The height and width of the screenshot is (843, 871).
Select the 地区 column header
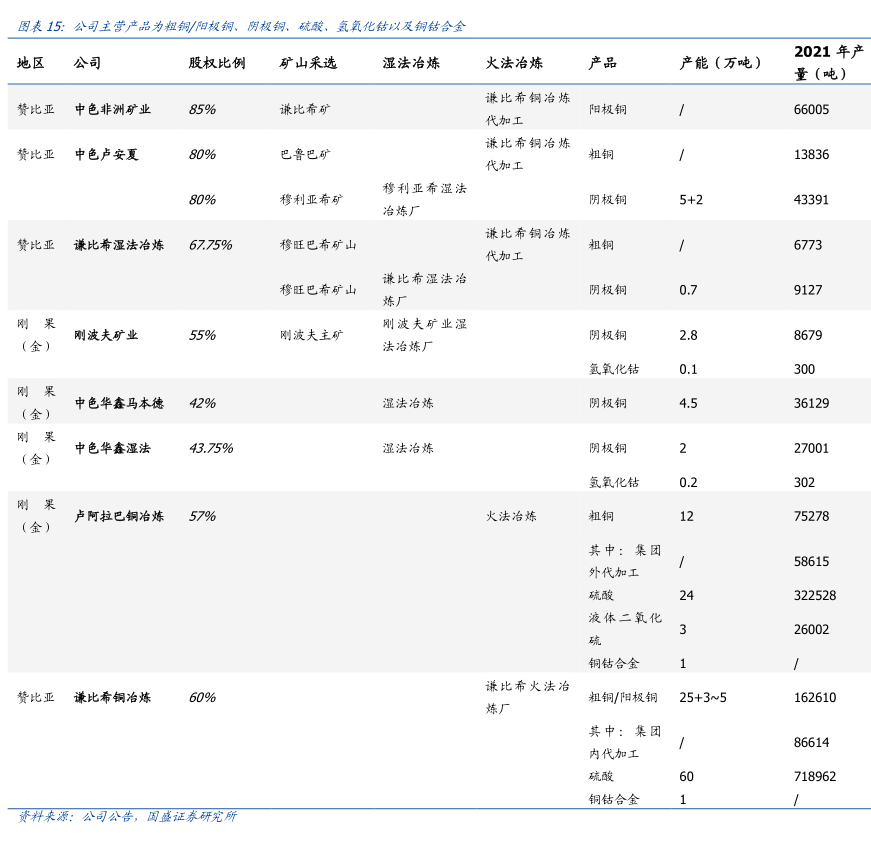31,63
